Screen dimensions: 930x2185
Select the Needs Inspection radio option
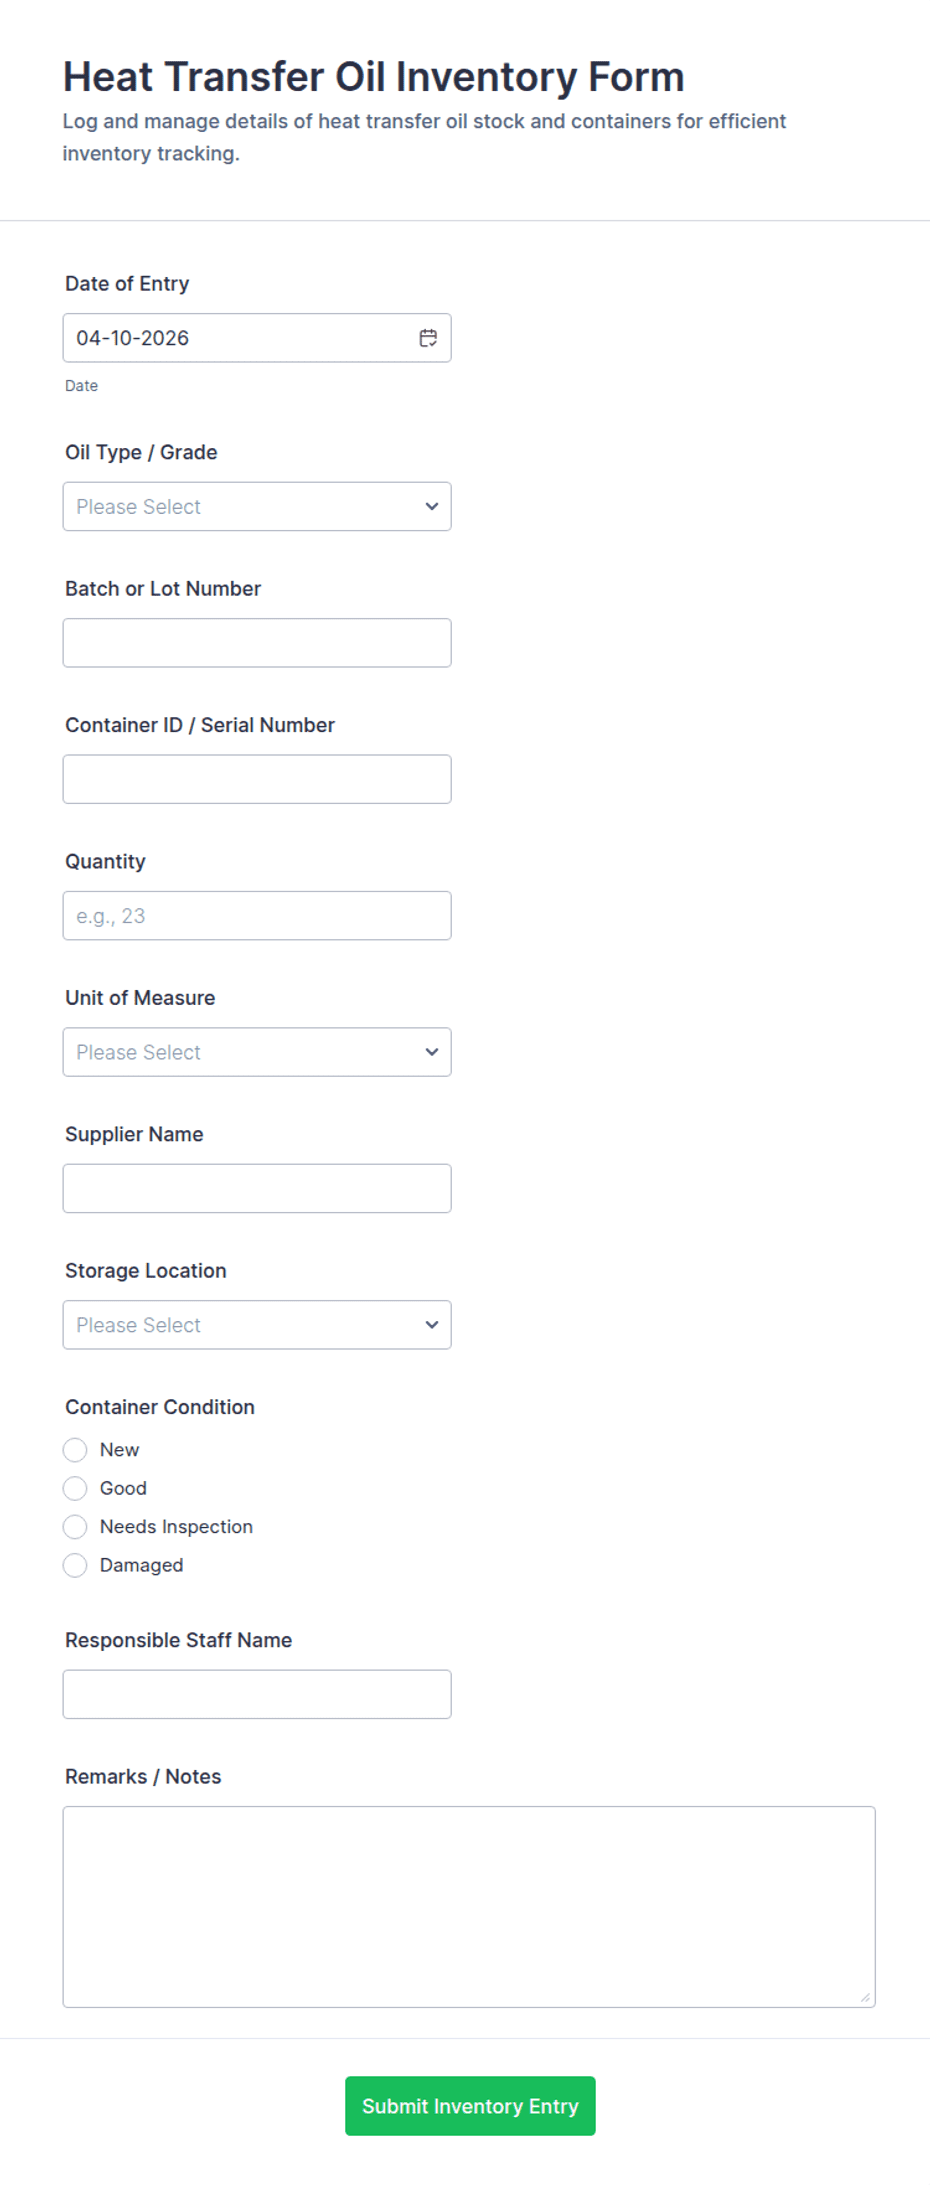coord(75,1527)
